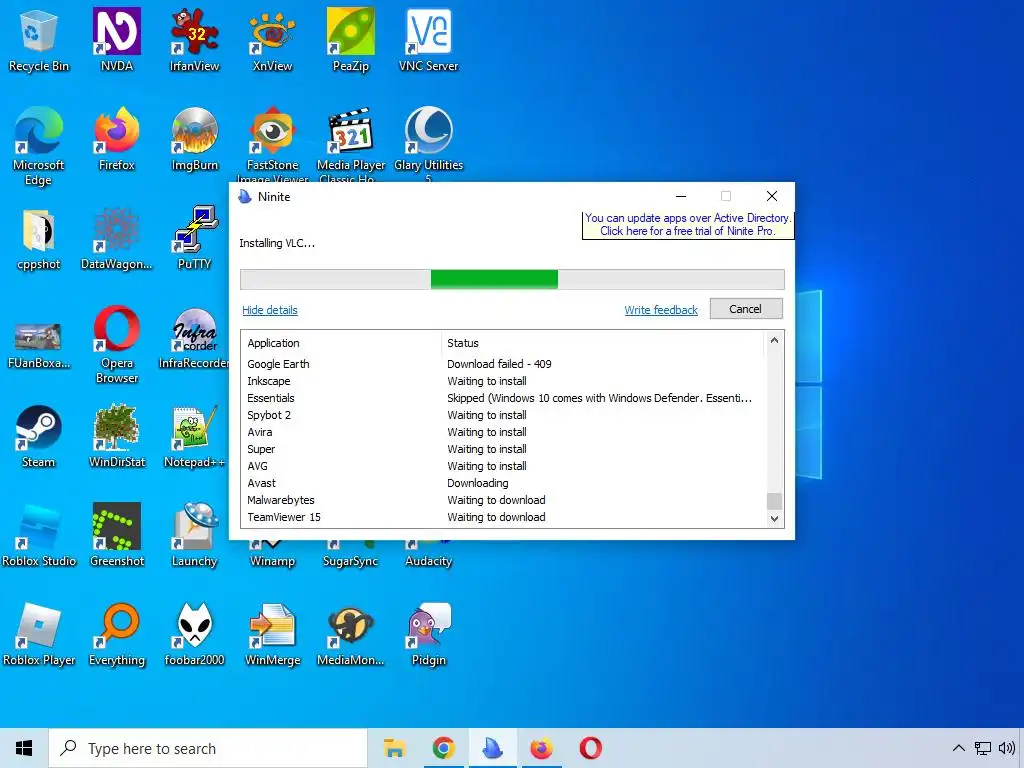Viewport: 1024px width, 768px height.
Task: Open the PuTTY desktop icon
Action: tap(195, 239)
